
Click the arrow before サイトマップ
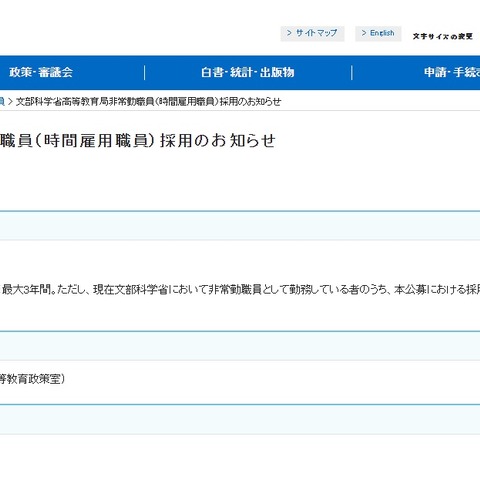289,33
